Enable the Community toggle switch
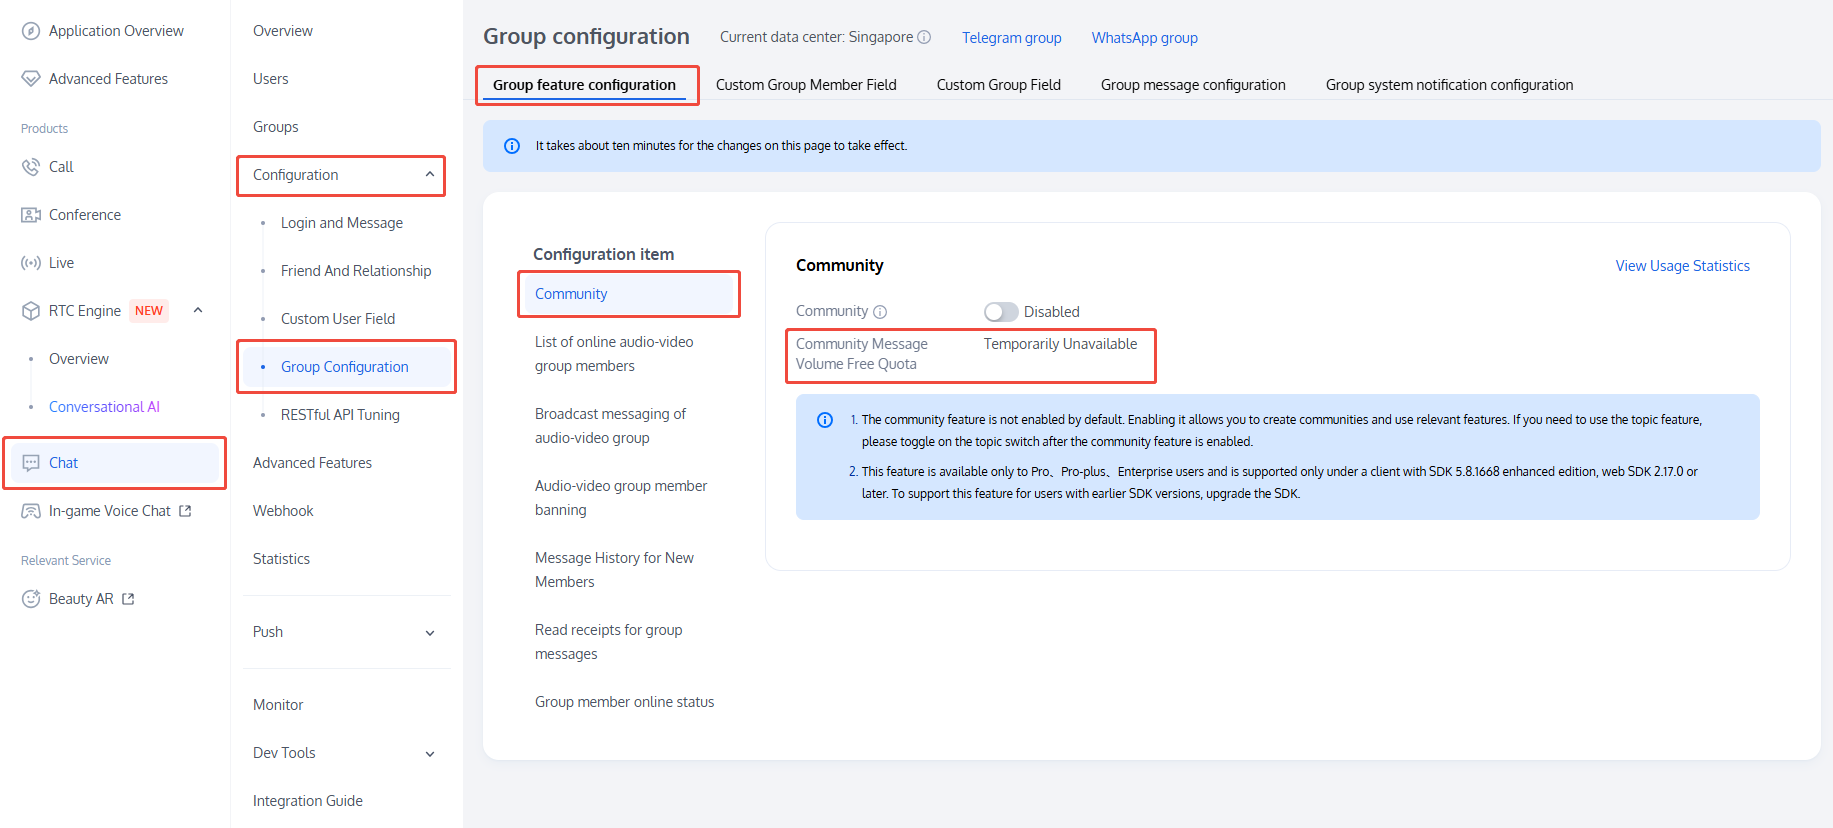The image size is (1833, 828). tap(1000, 312)
